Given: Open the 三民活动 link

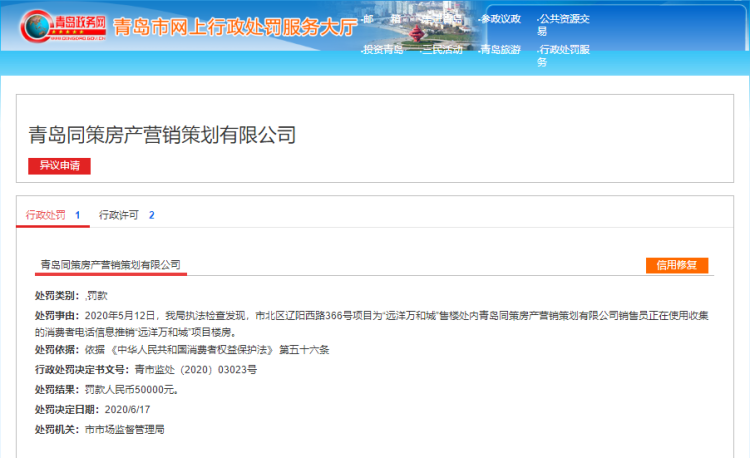Looking at the screenshot, I should click(x=441, y=50).
